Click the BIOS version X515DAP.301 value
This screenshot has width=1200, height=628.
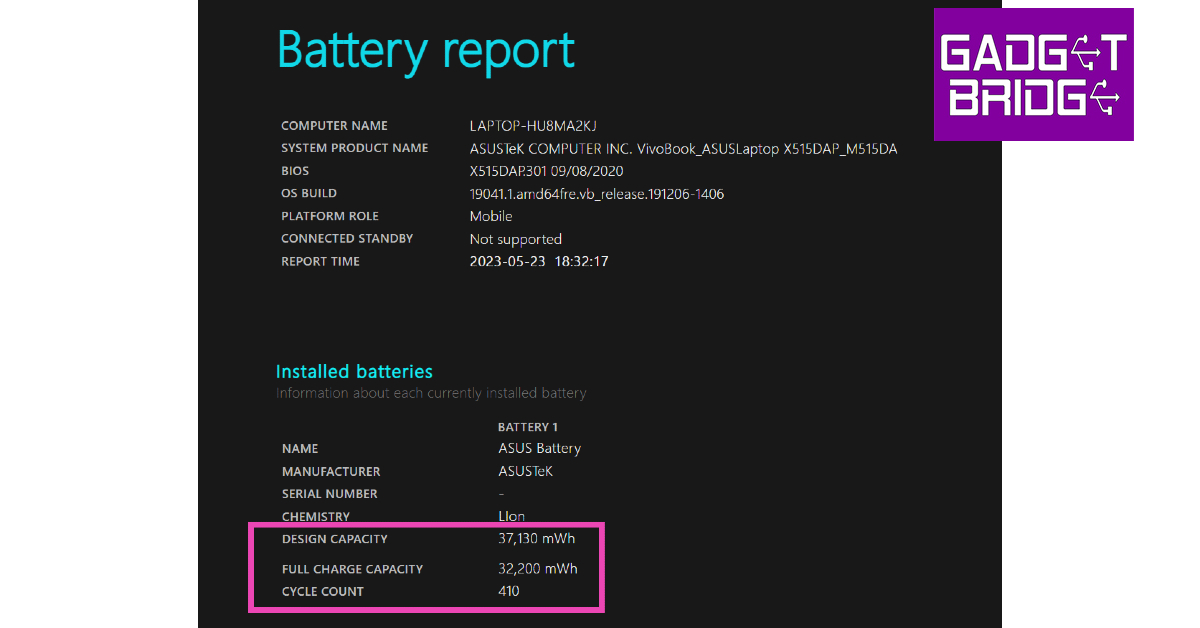545,171
